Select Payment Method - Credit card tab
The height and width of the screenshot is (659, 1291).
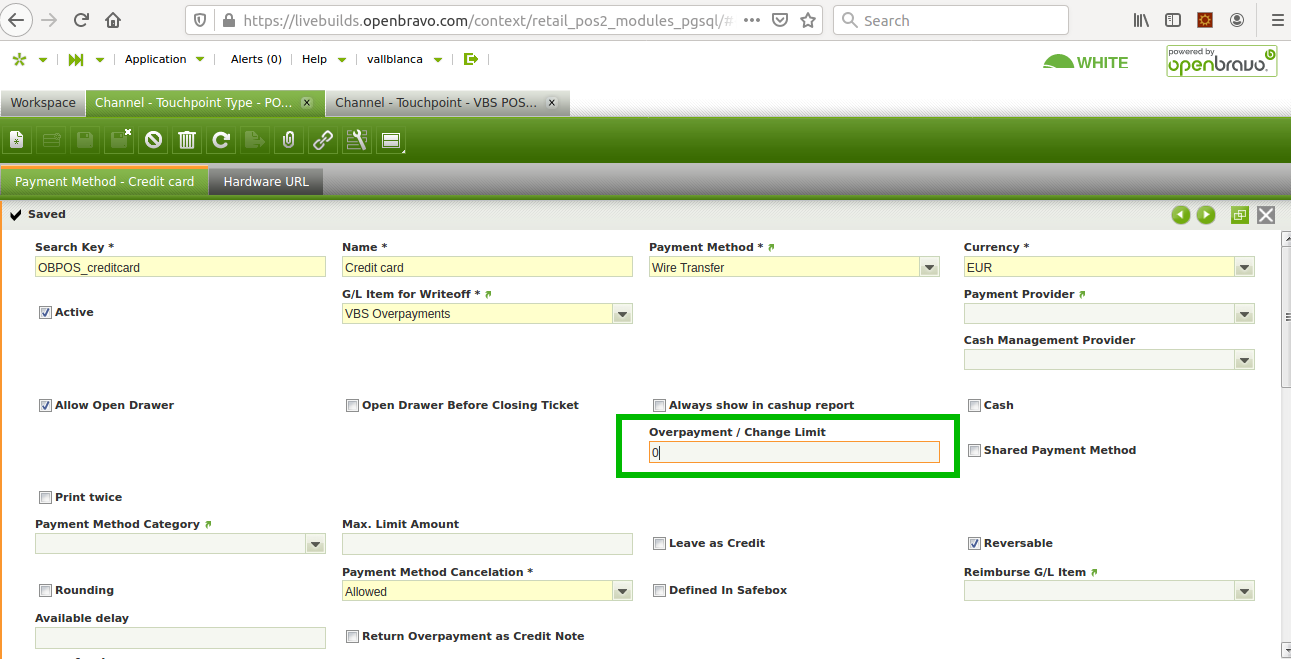[x=104, y=182]
